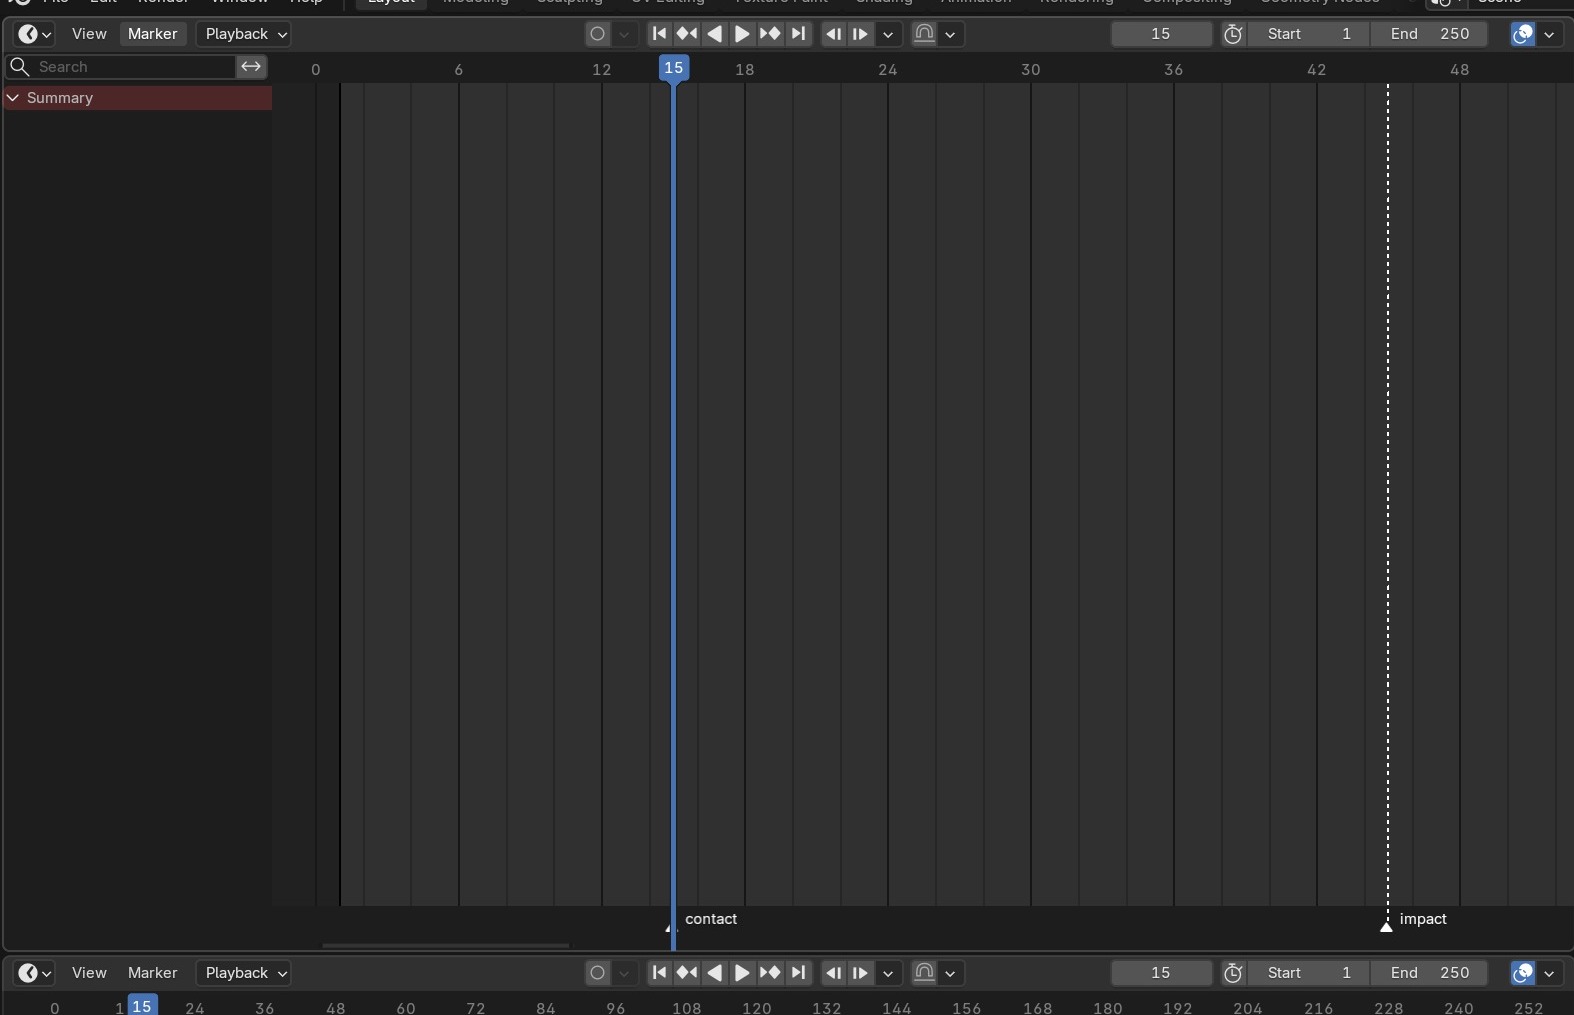The width and height of the screenshot is (1574, 1015).
Task: Open Marker menu in lower timeline
Action: pos(153,973)
